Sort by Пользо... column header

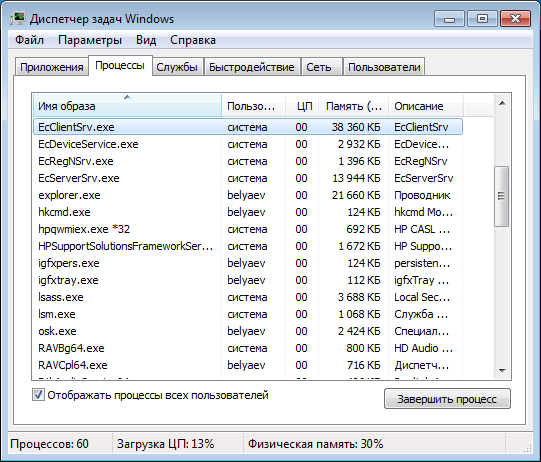tap(253, 106)
